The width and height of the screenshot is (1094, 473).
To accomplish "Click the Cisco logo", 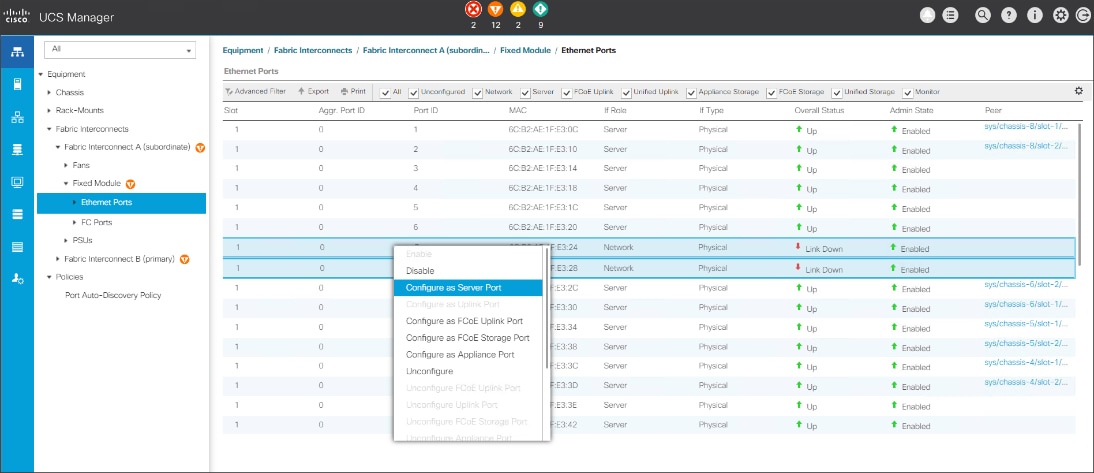I will tap(15, 17).
